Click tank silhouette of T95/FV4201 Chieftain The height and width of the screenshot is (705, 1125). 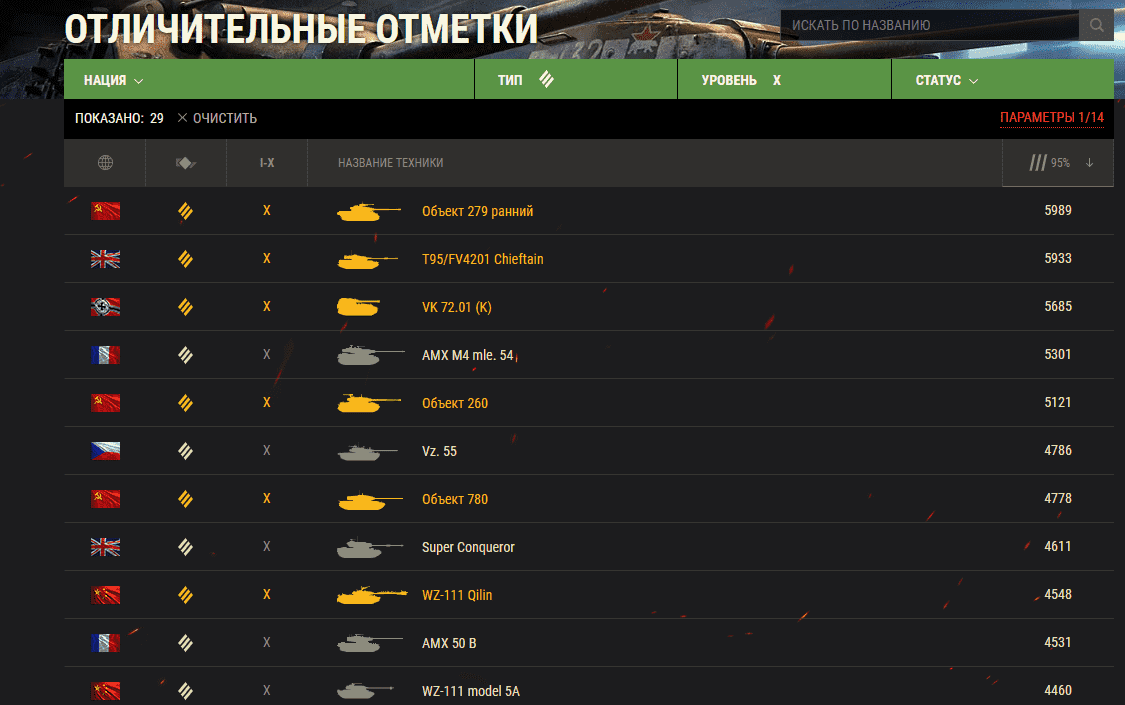(x=367, y=260)
